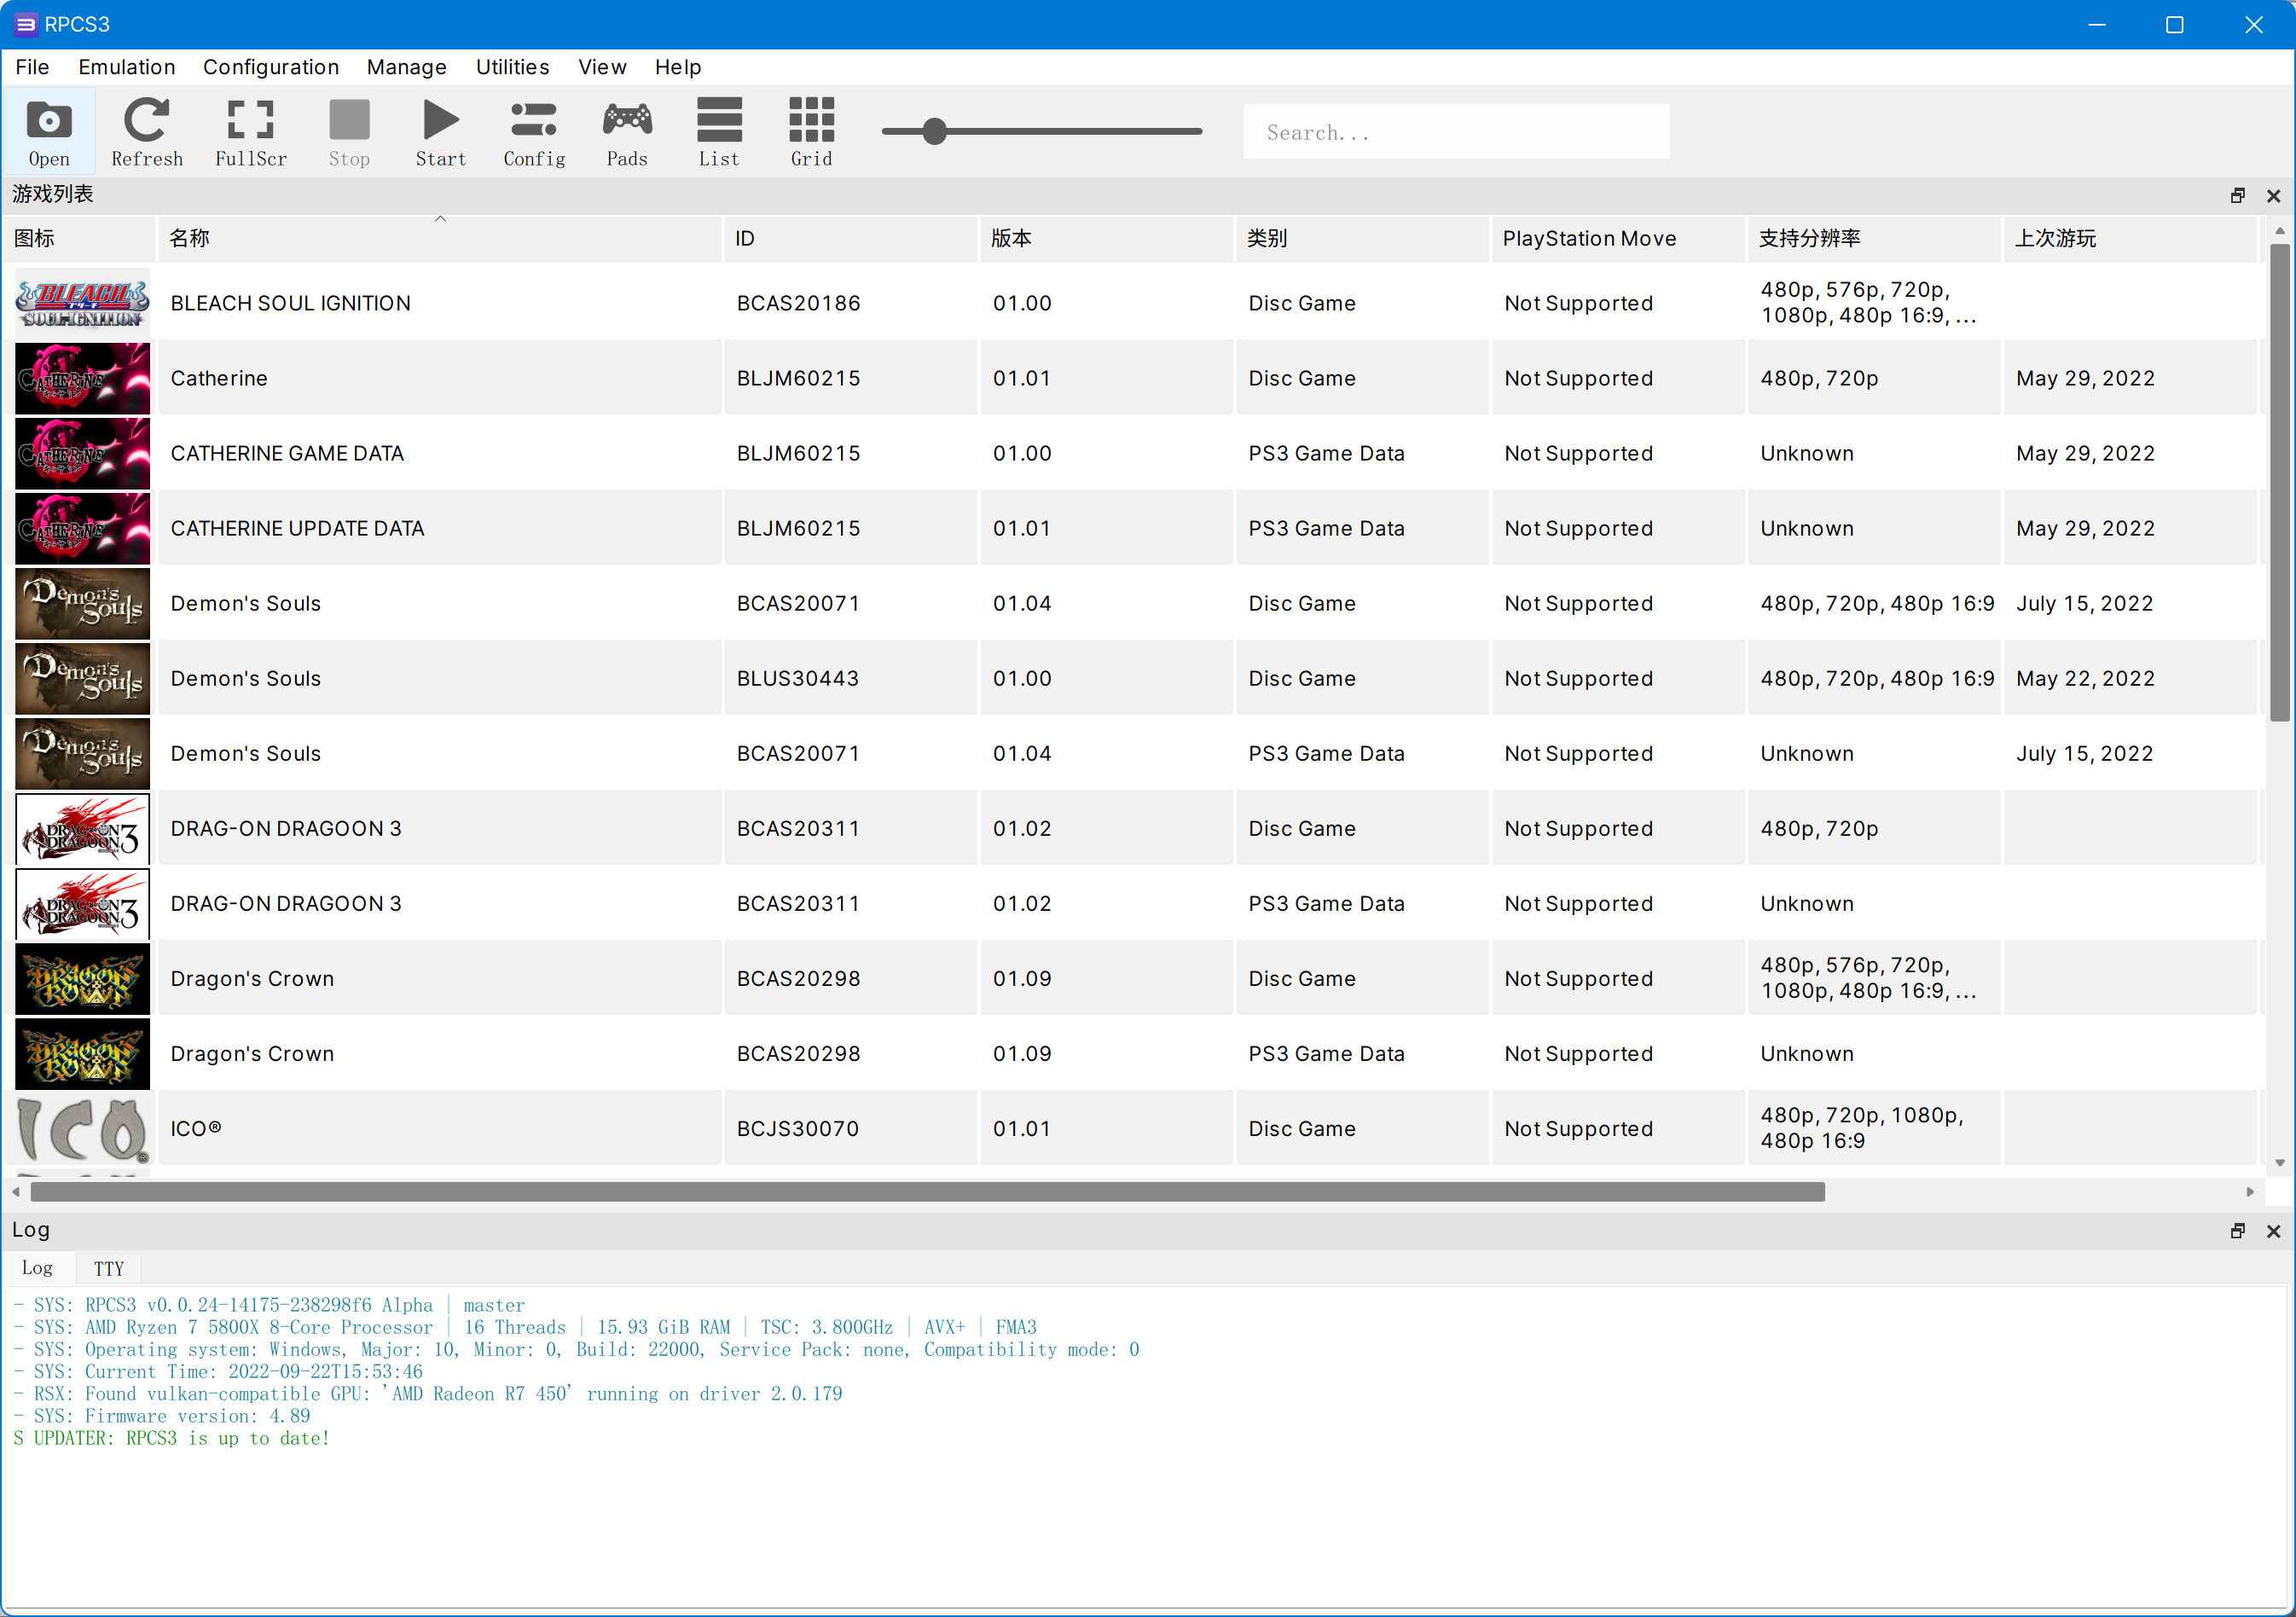Open the Config settings icon

coord(533,130)
